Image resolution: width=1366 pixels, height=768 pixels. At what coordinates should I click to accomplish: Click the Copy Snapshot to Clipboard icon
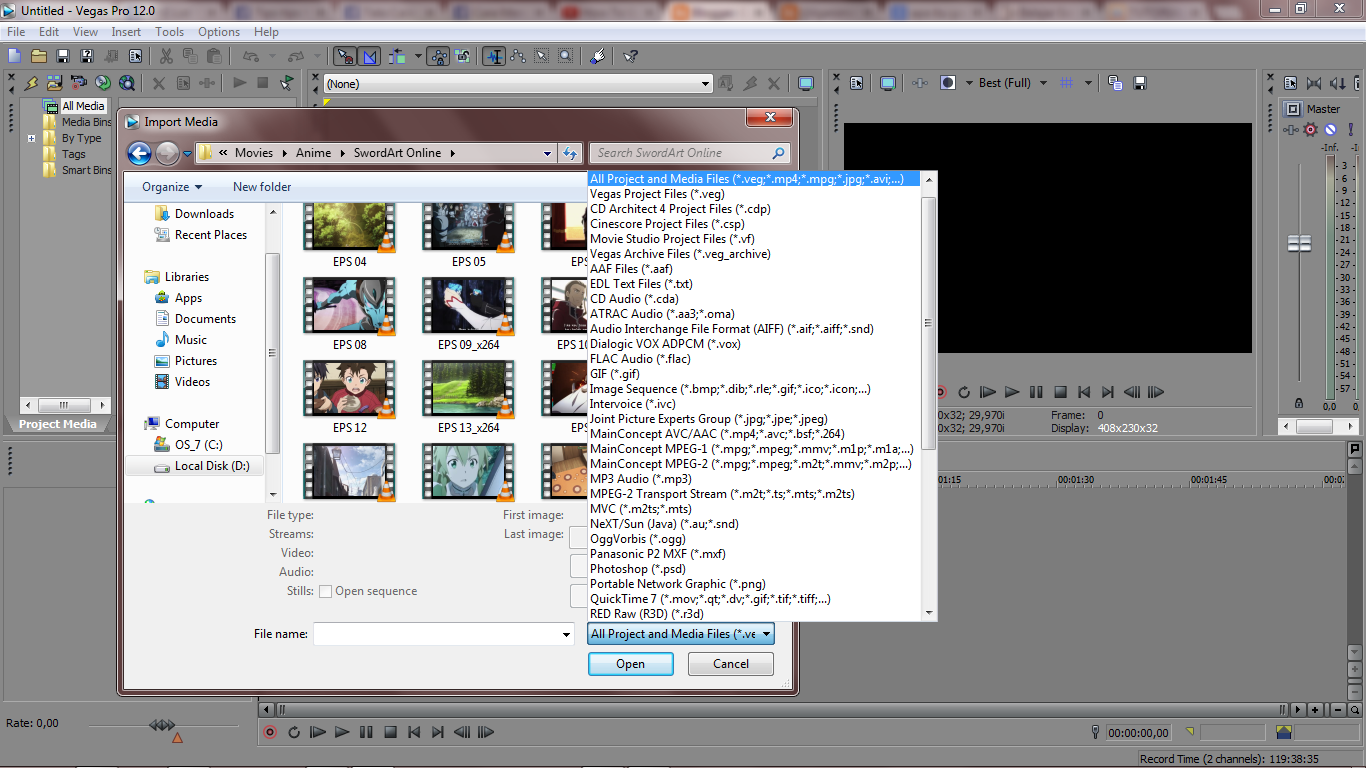1115,83
